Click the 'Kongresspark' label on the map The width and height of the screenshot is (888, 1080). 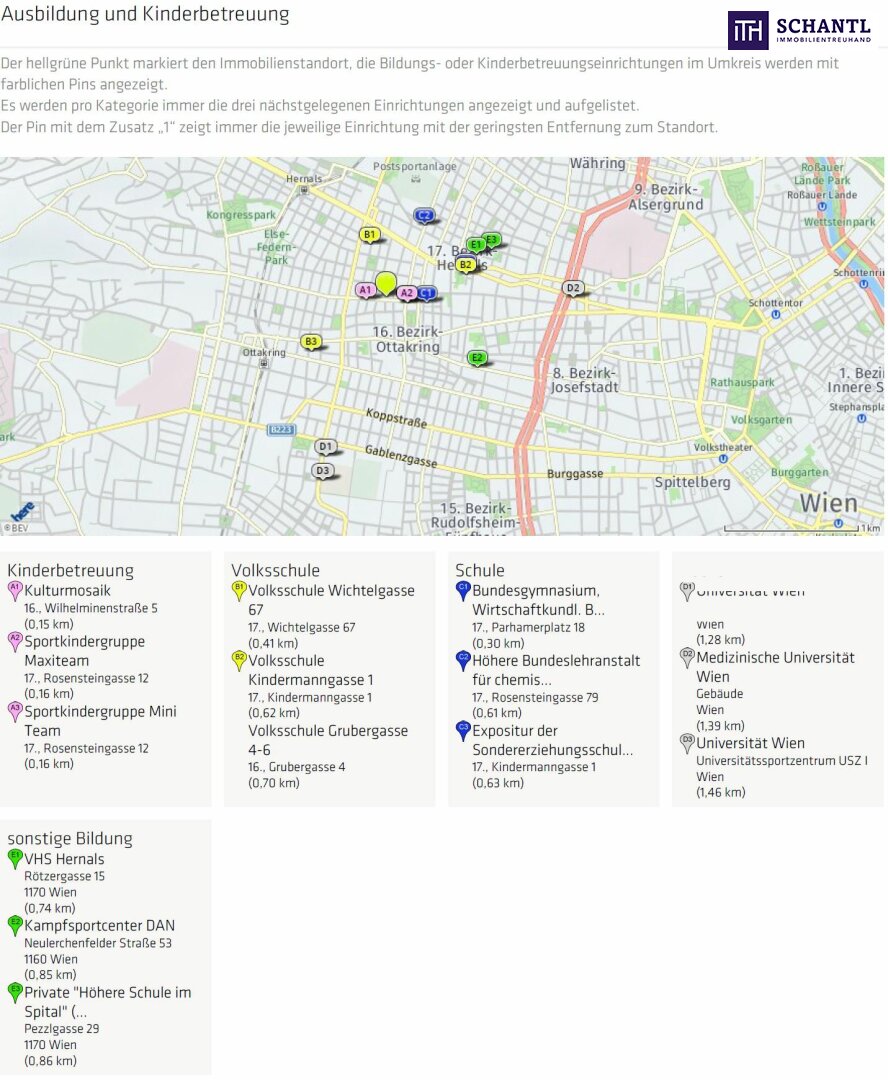tap(240, 214)
